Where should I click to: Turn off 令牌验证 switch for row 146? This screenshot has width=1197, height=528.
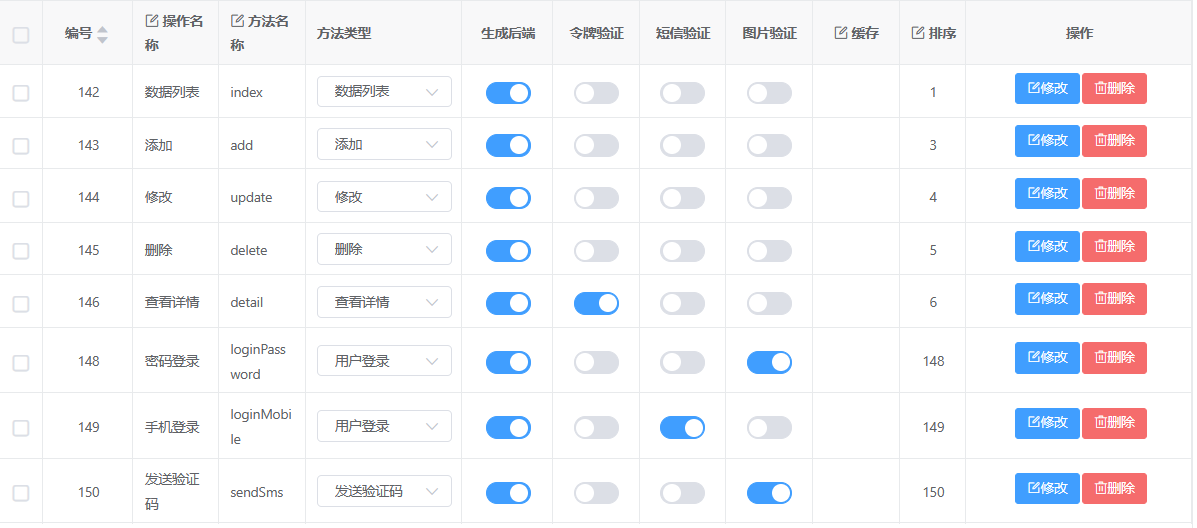[596, 303]
